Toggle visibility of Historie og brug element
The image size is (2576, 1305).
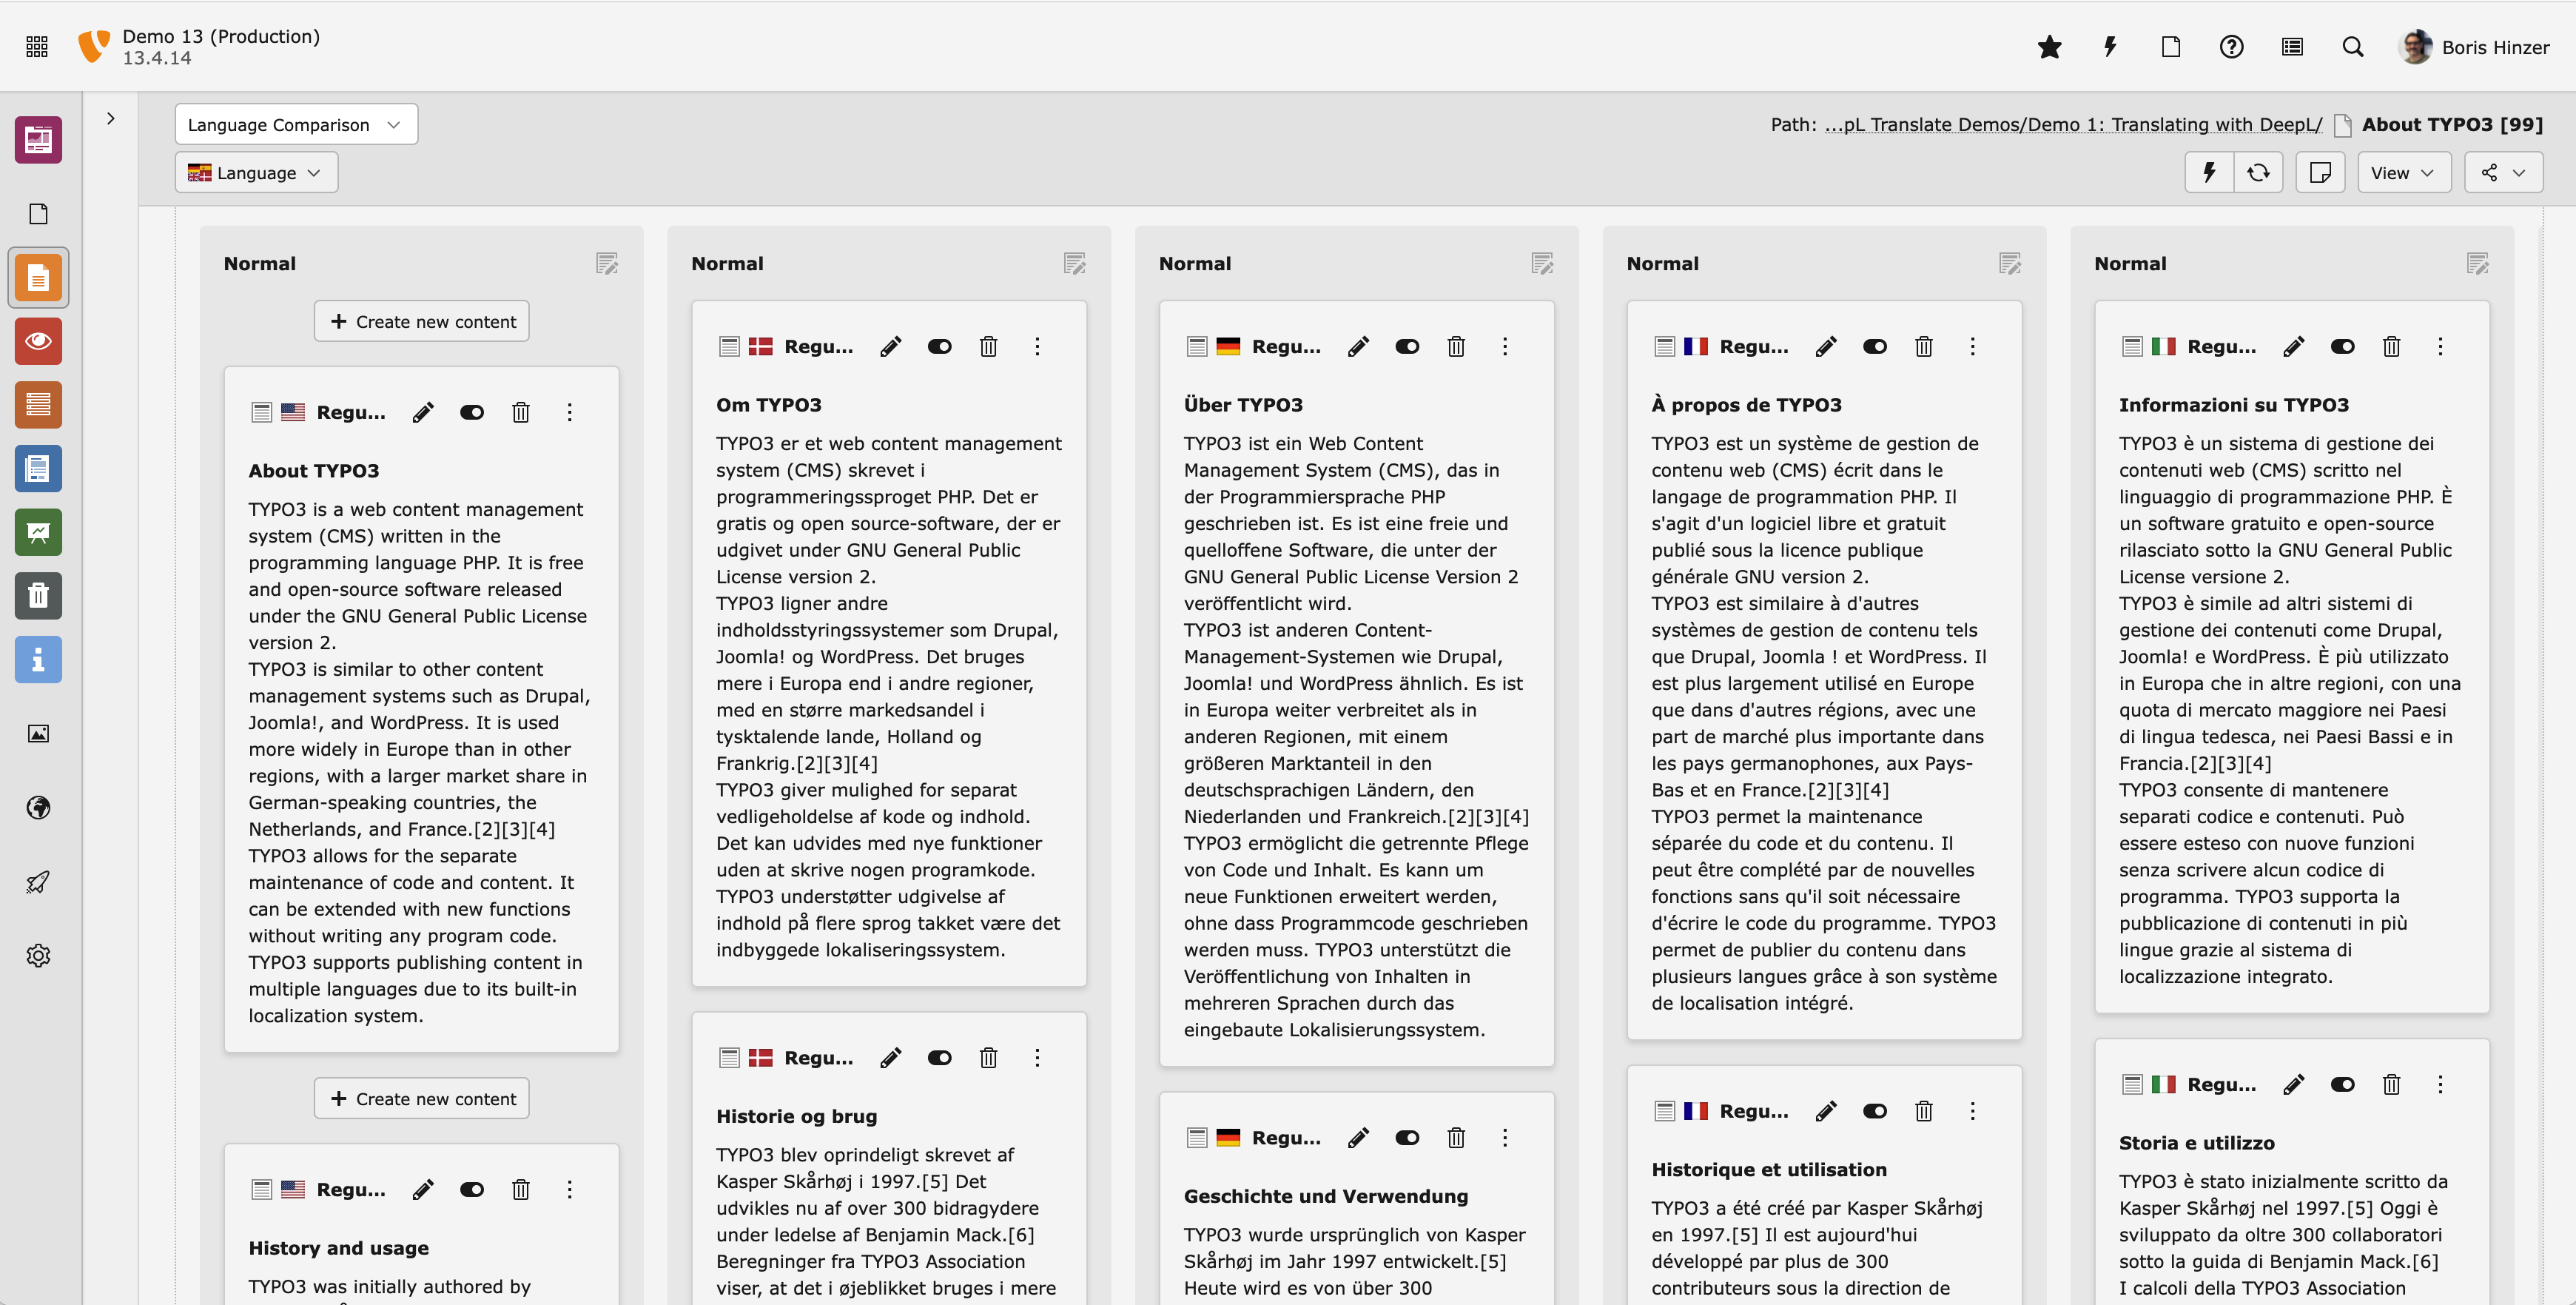(x=940, y=1057)
